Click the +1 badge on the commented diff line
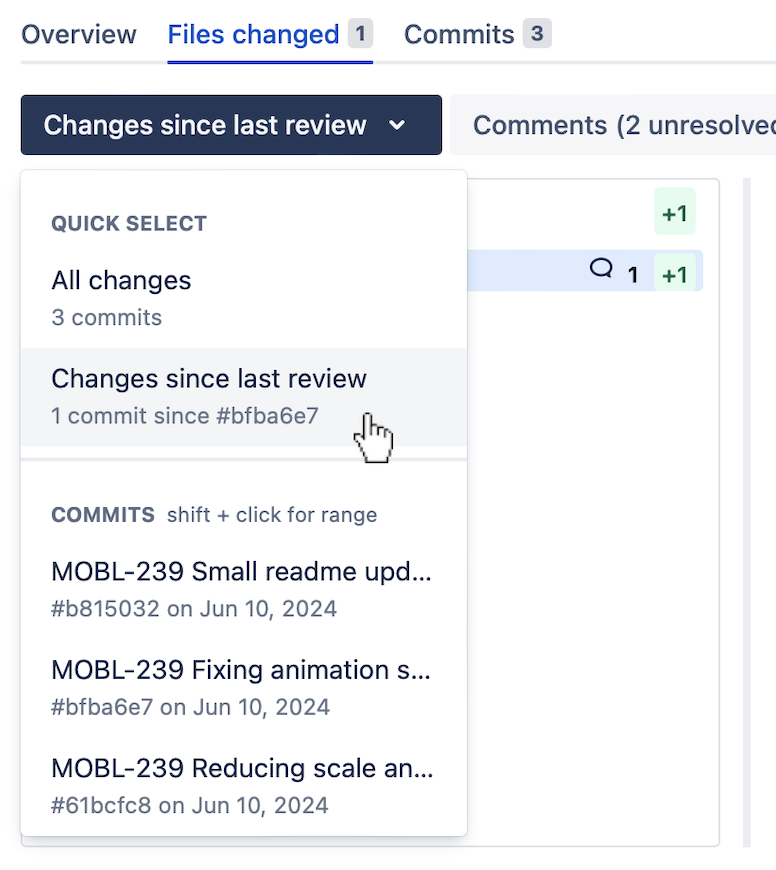 click(674, 271)
